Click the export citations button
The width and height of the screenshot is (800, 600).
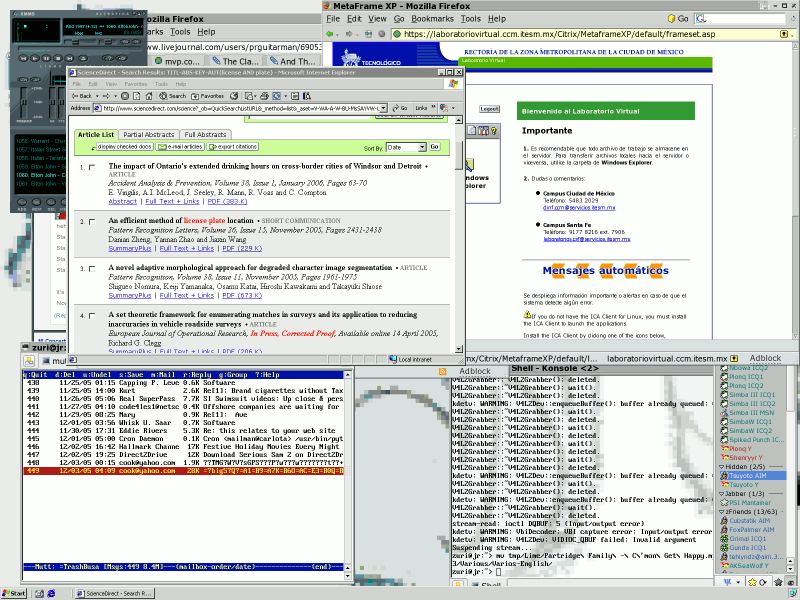pos(234,147)
